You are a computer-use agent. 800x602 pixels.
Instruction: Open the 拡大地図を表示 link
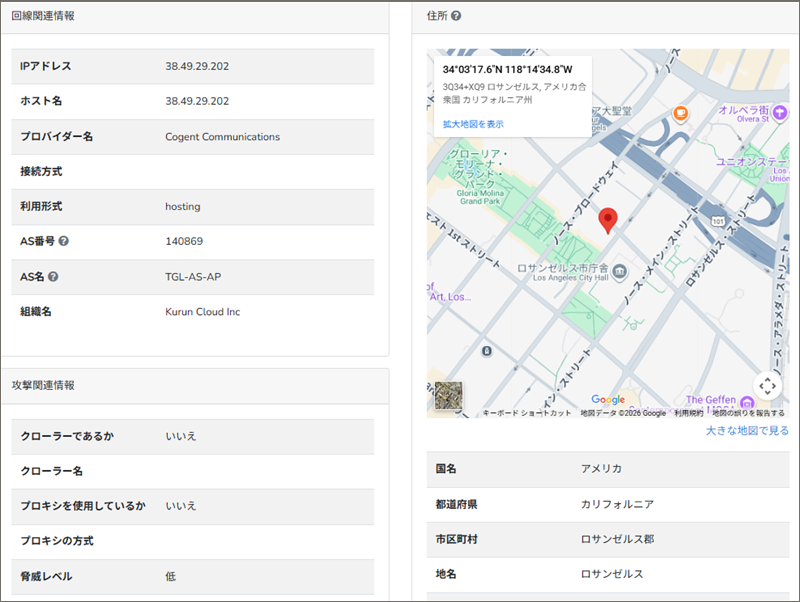[x=473, y=124]
